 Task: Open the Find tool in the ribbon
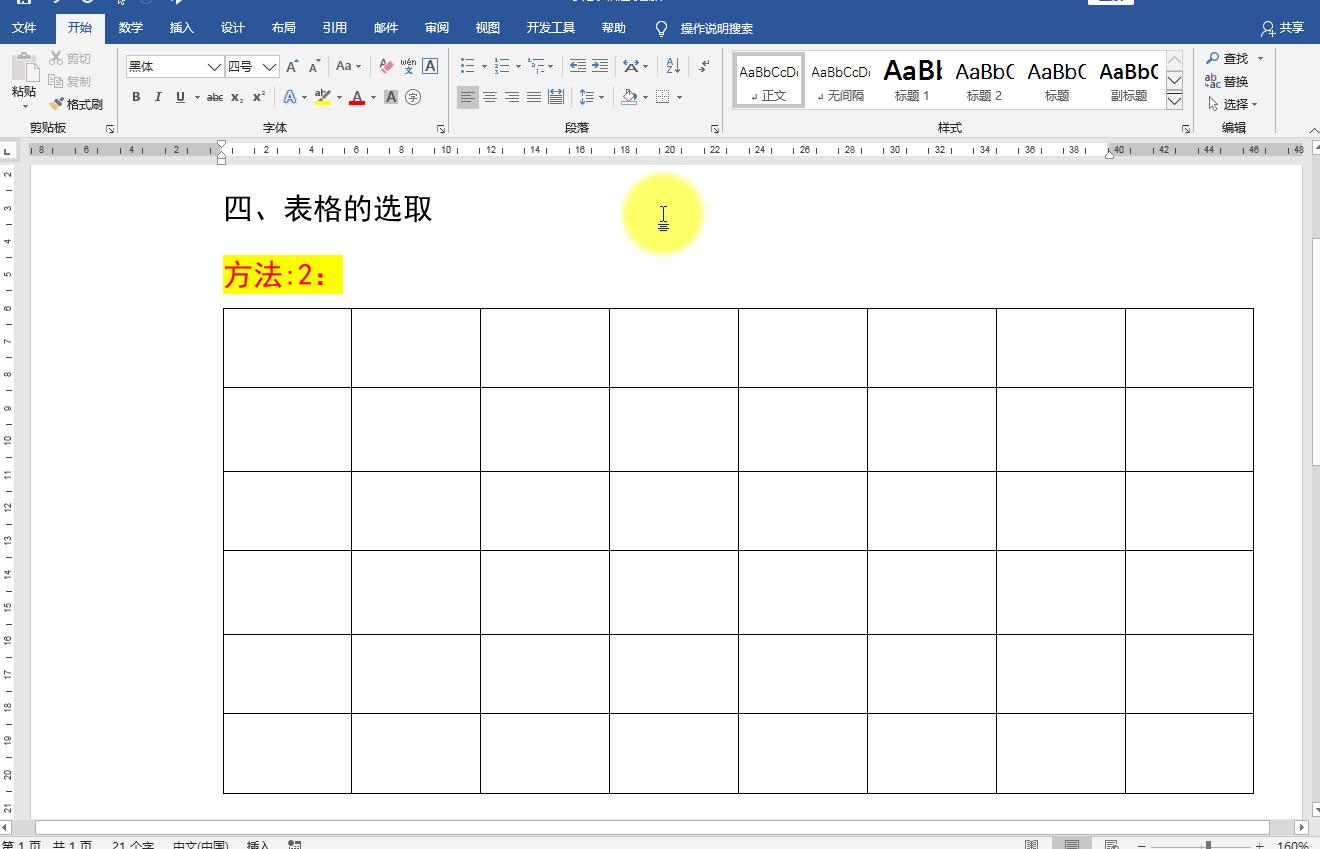(1231, 58)
